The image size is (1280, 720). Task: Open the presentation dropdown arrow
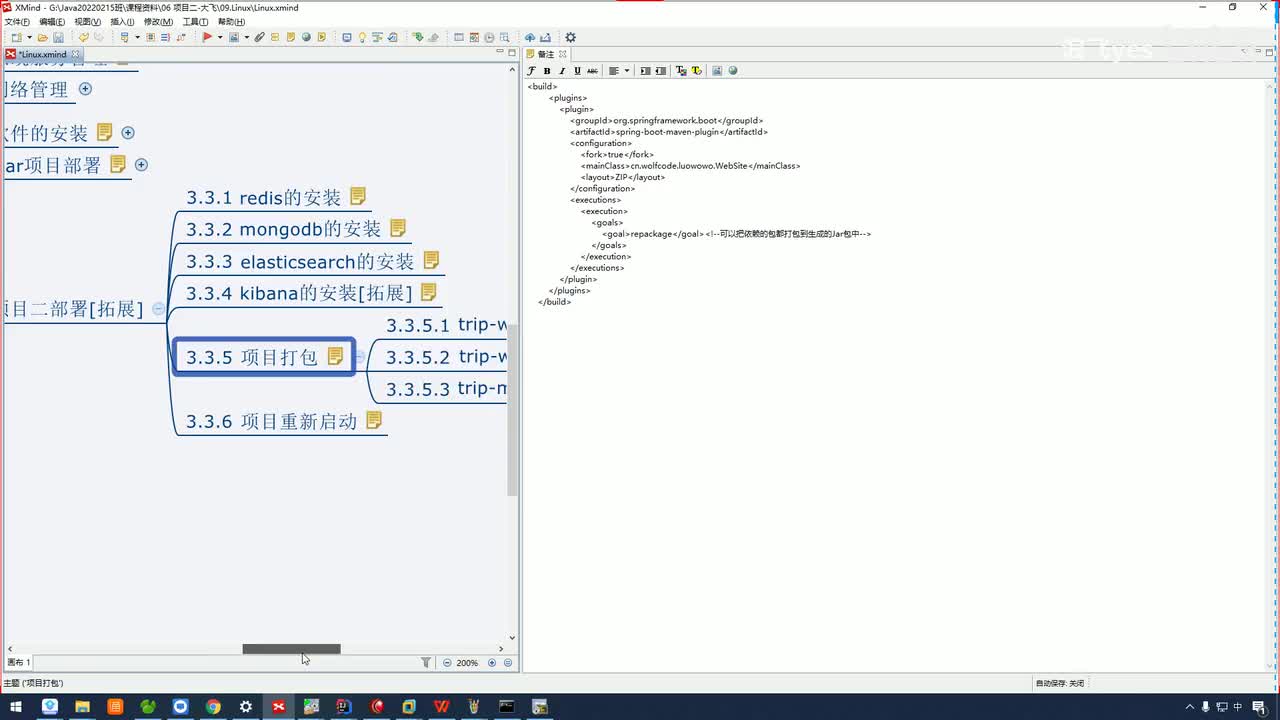219,38
